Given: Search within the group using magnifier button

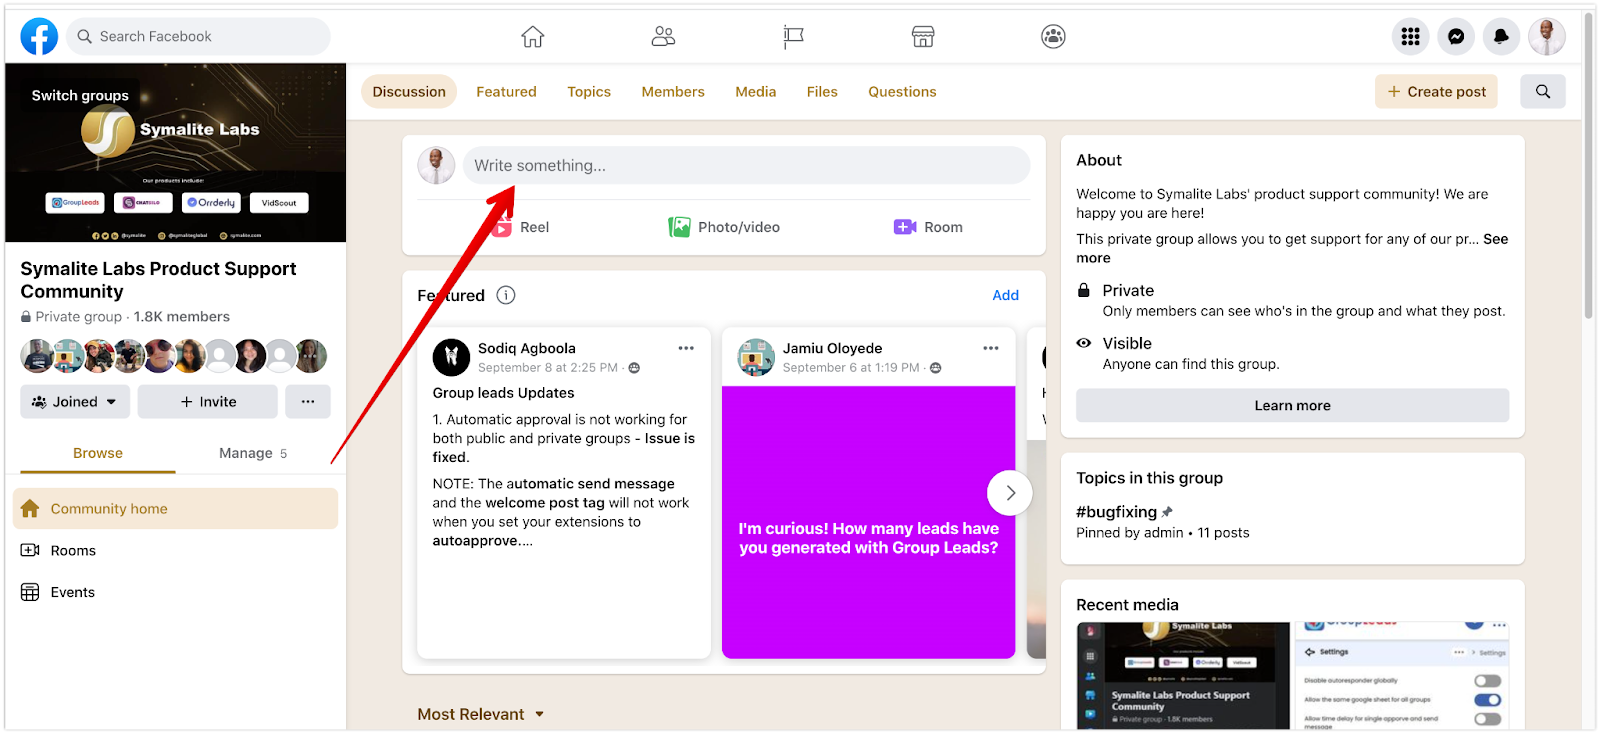Looking at the screenshot, I should pyautogui.click(x=1543, y=92).
